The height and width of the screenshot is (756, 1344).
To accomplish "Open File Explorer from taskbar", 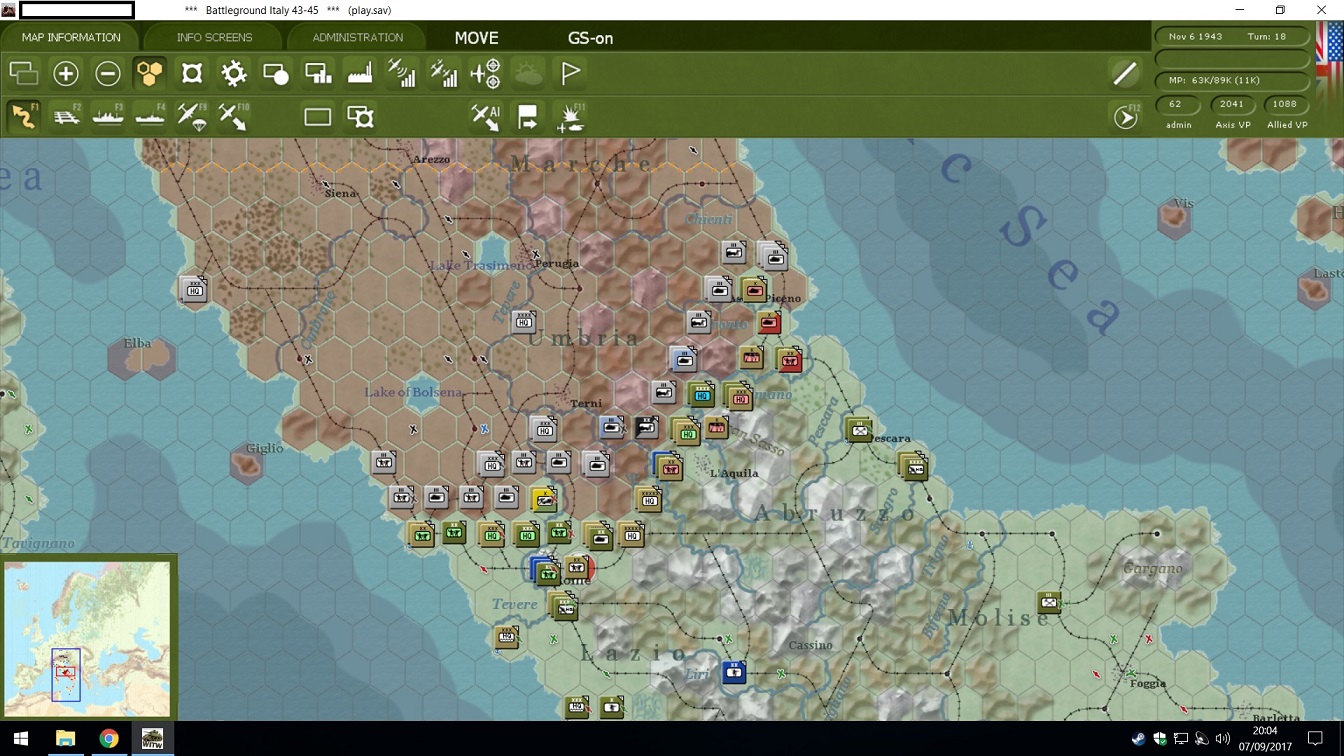I will coord(65,739).
